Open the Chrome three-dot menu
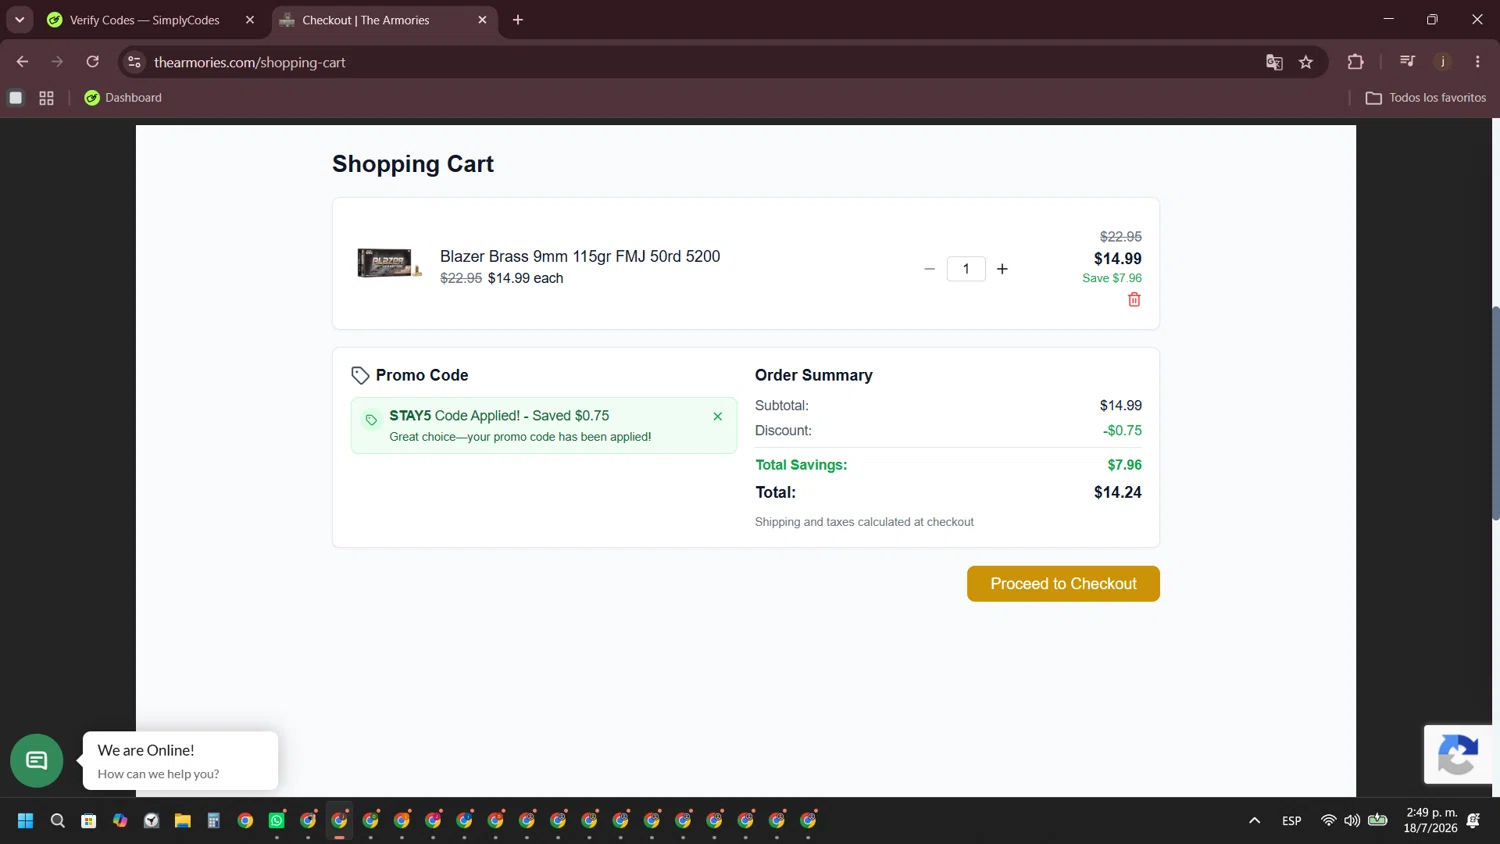 point(1478,62)
